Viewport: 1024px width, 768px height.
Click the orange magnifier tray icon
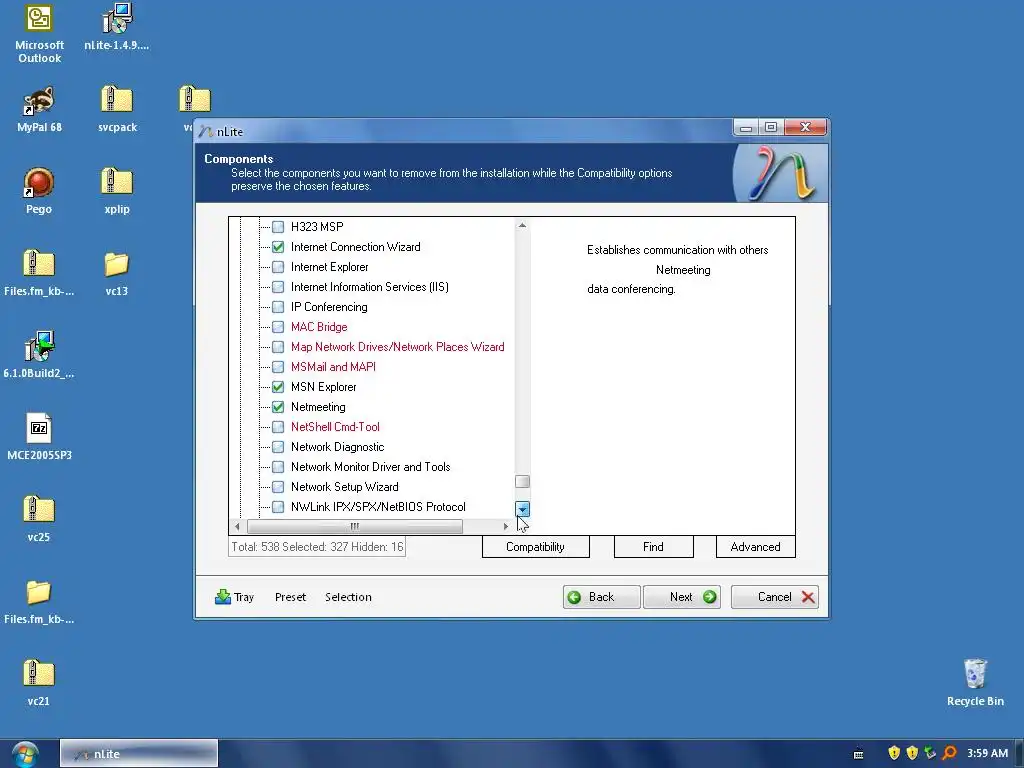(949, 754)
